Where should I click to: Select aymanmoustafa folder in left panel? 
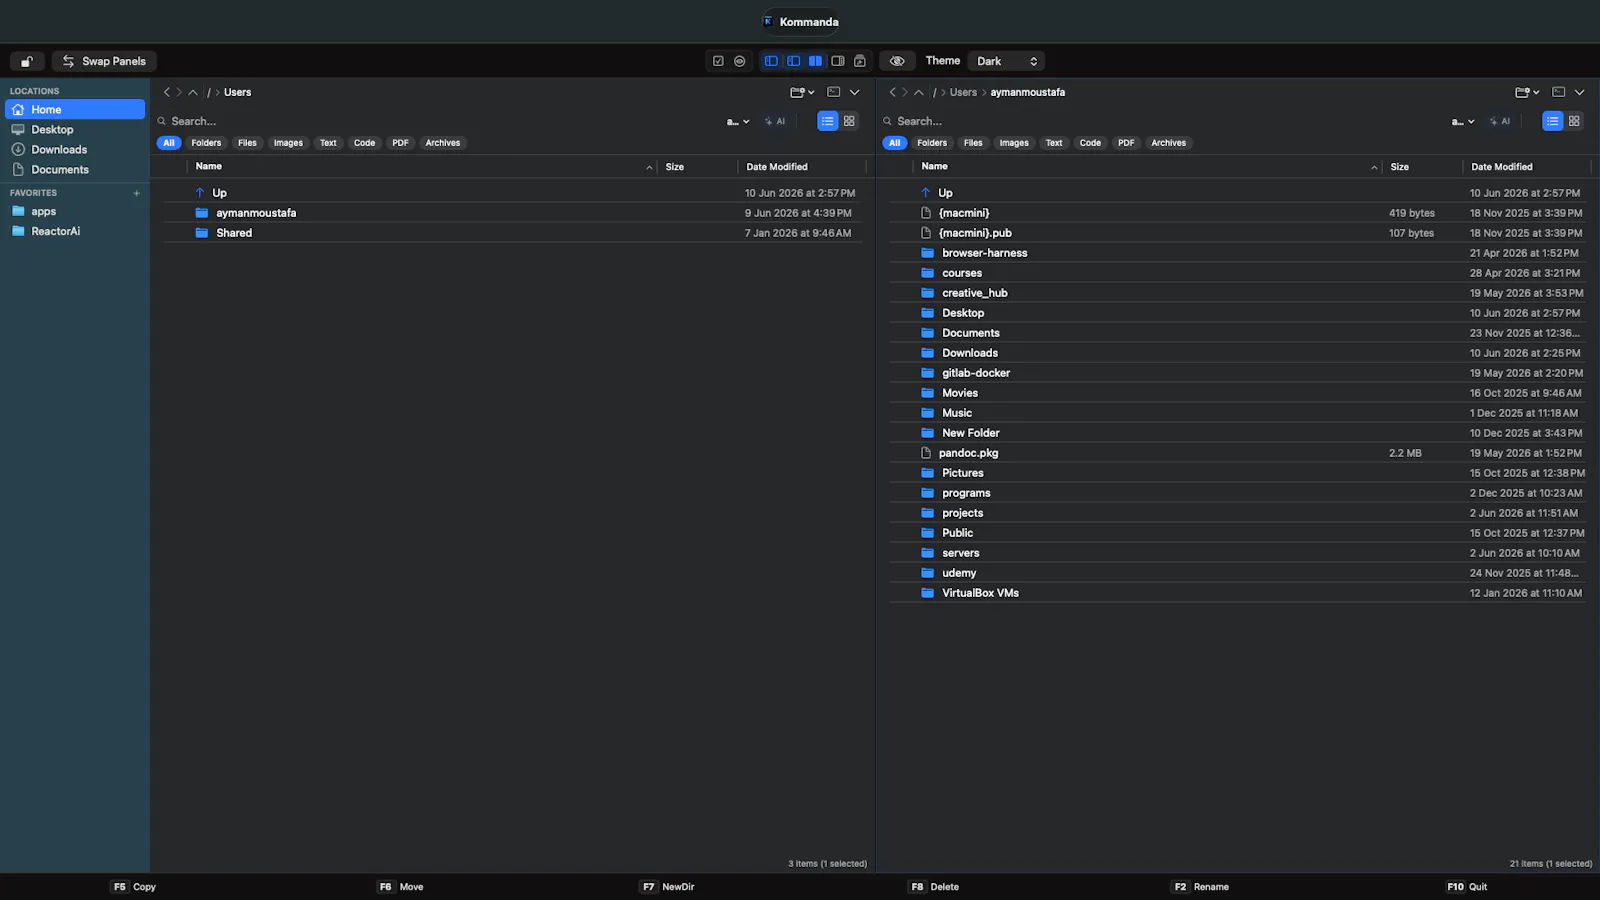[512, 213]
